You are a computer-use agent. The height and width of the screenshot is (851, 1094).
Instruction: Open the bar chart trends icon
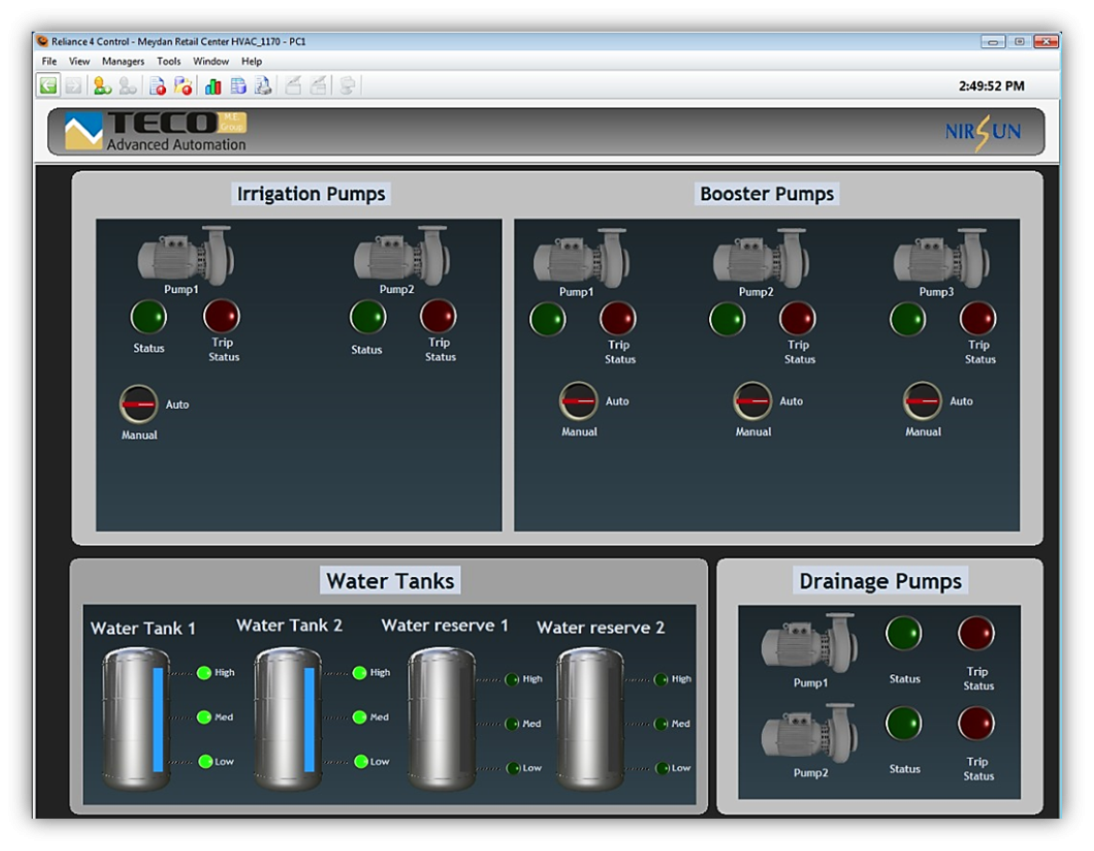pos(213,86)
